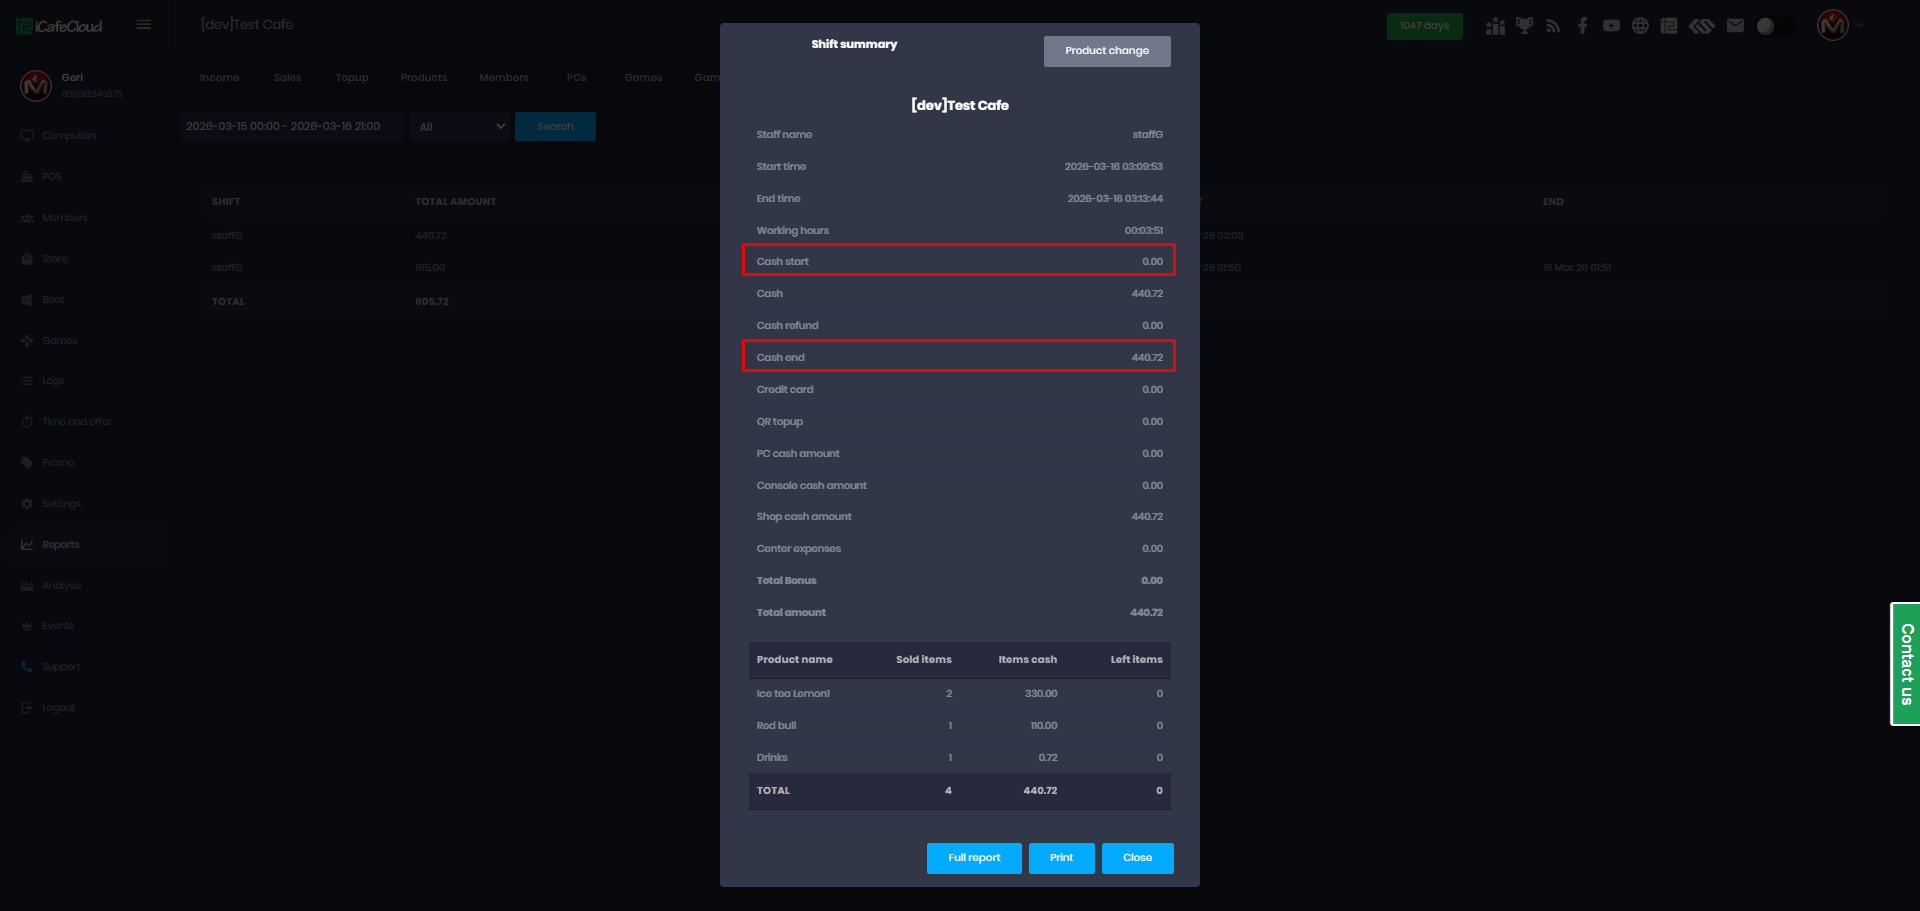Switch to the Sales tab

point(287,78)
